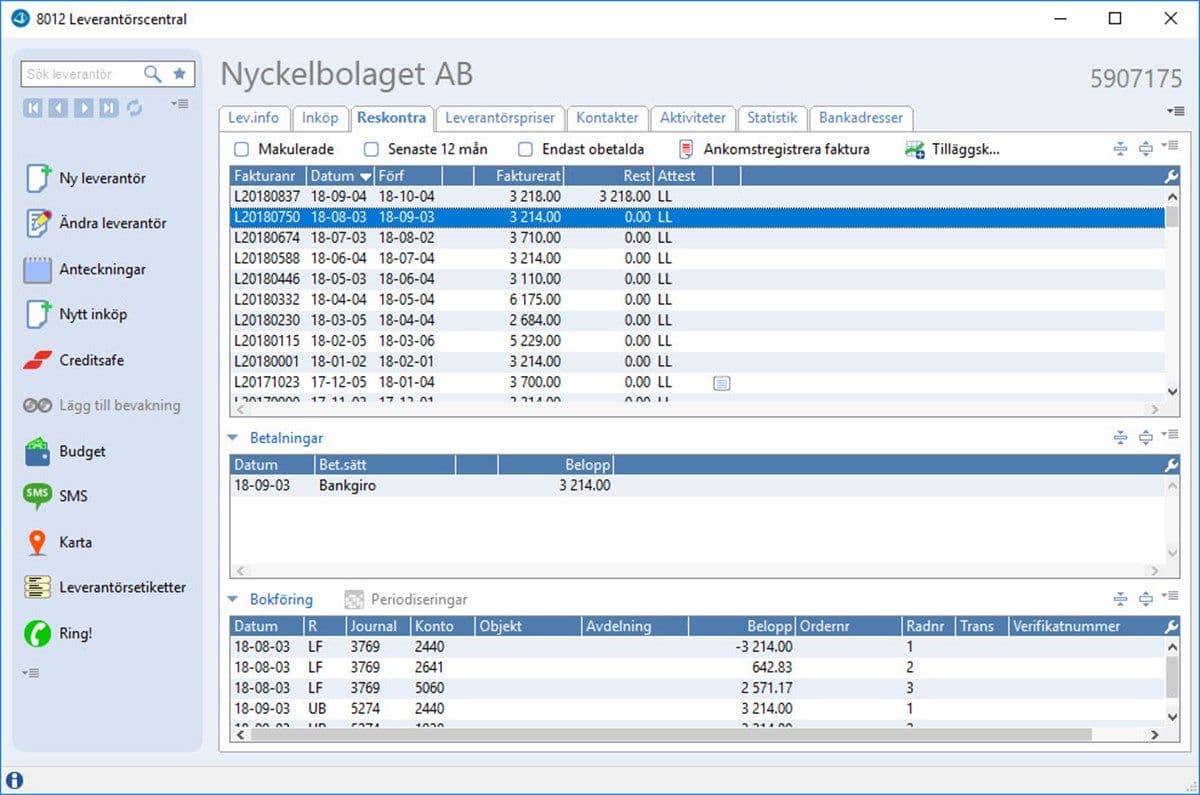The width and height of the screenshot is (1200, 795).
Task: Open invoice section options menu
Action: pos(1172,147)
